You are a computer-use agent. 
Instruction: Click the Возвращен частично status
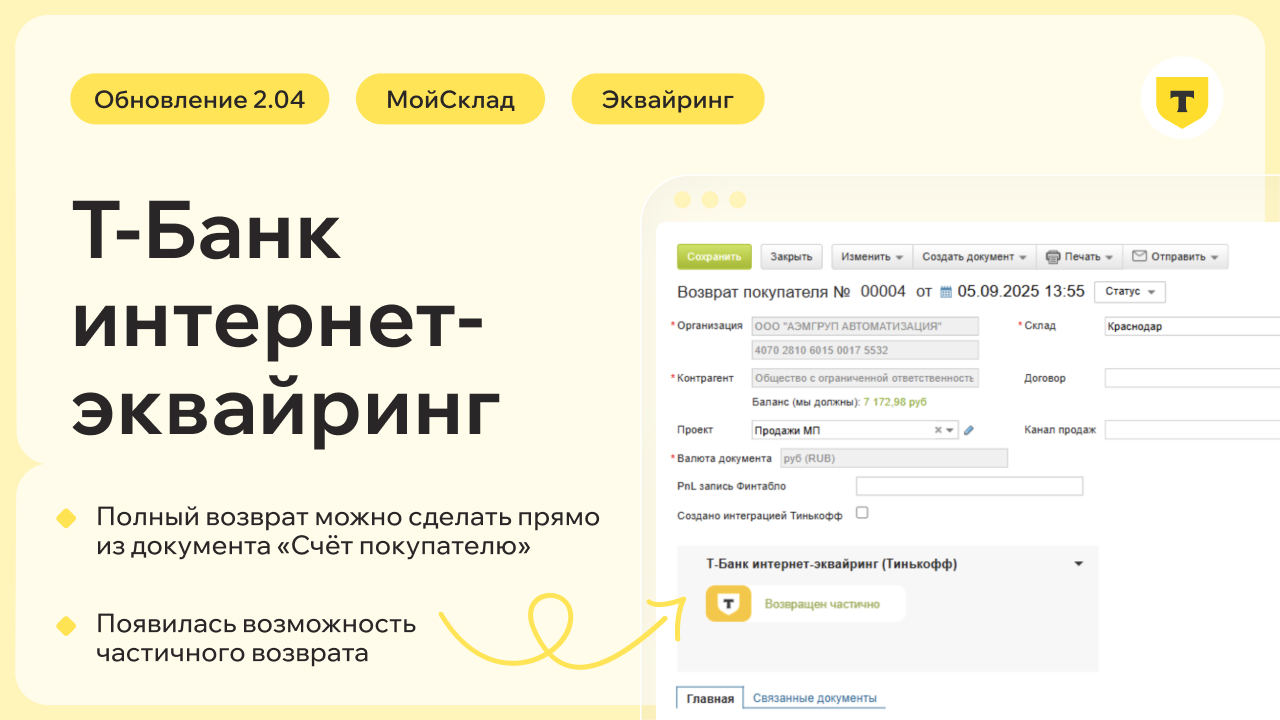coord(822,604)
